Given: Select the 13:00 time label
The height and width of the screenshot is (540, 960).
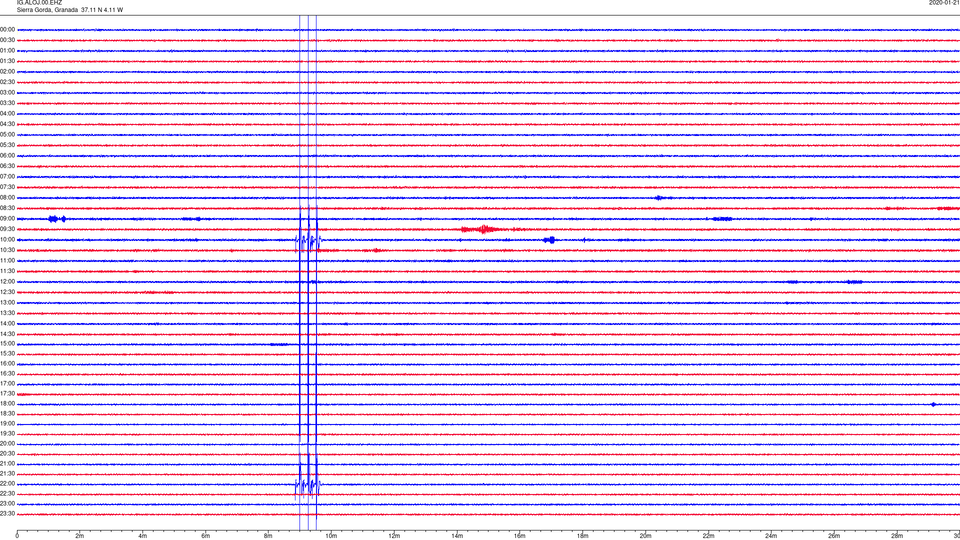Looking at the screenshot, I should click(7, 302).
